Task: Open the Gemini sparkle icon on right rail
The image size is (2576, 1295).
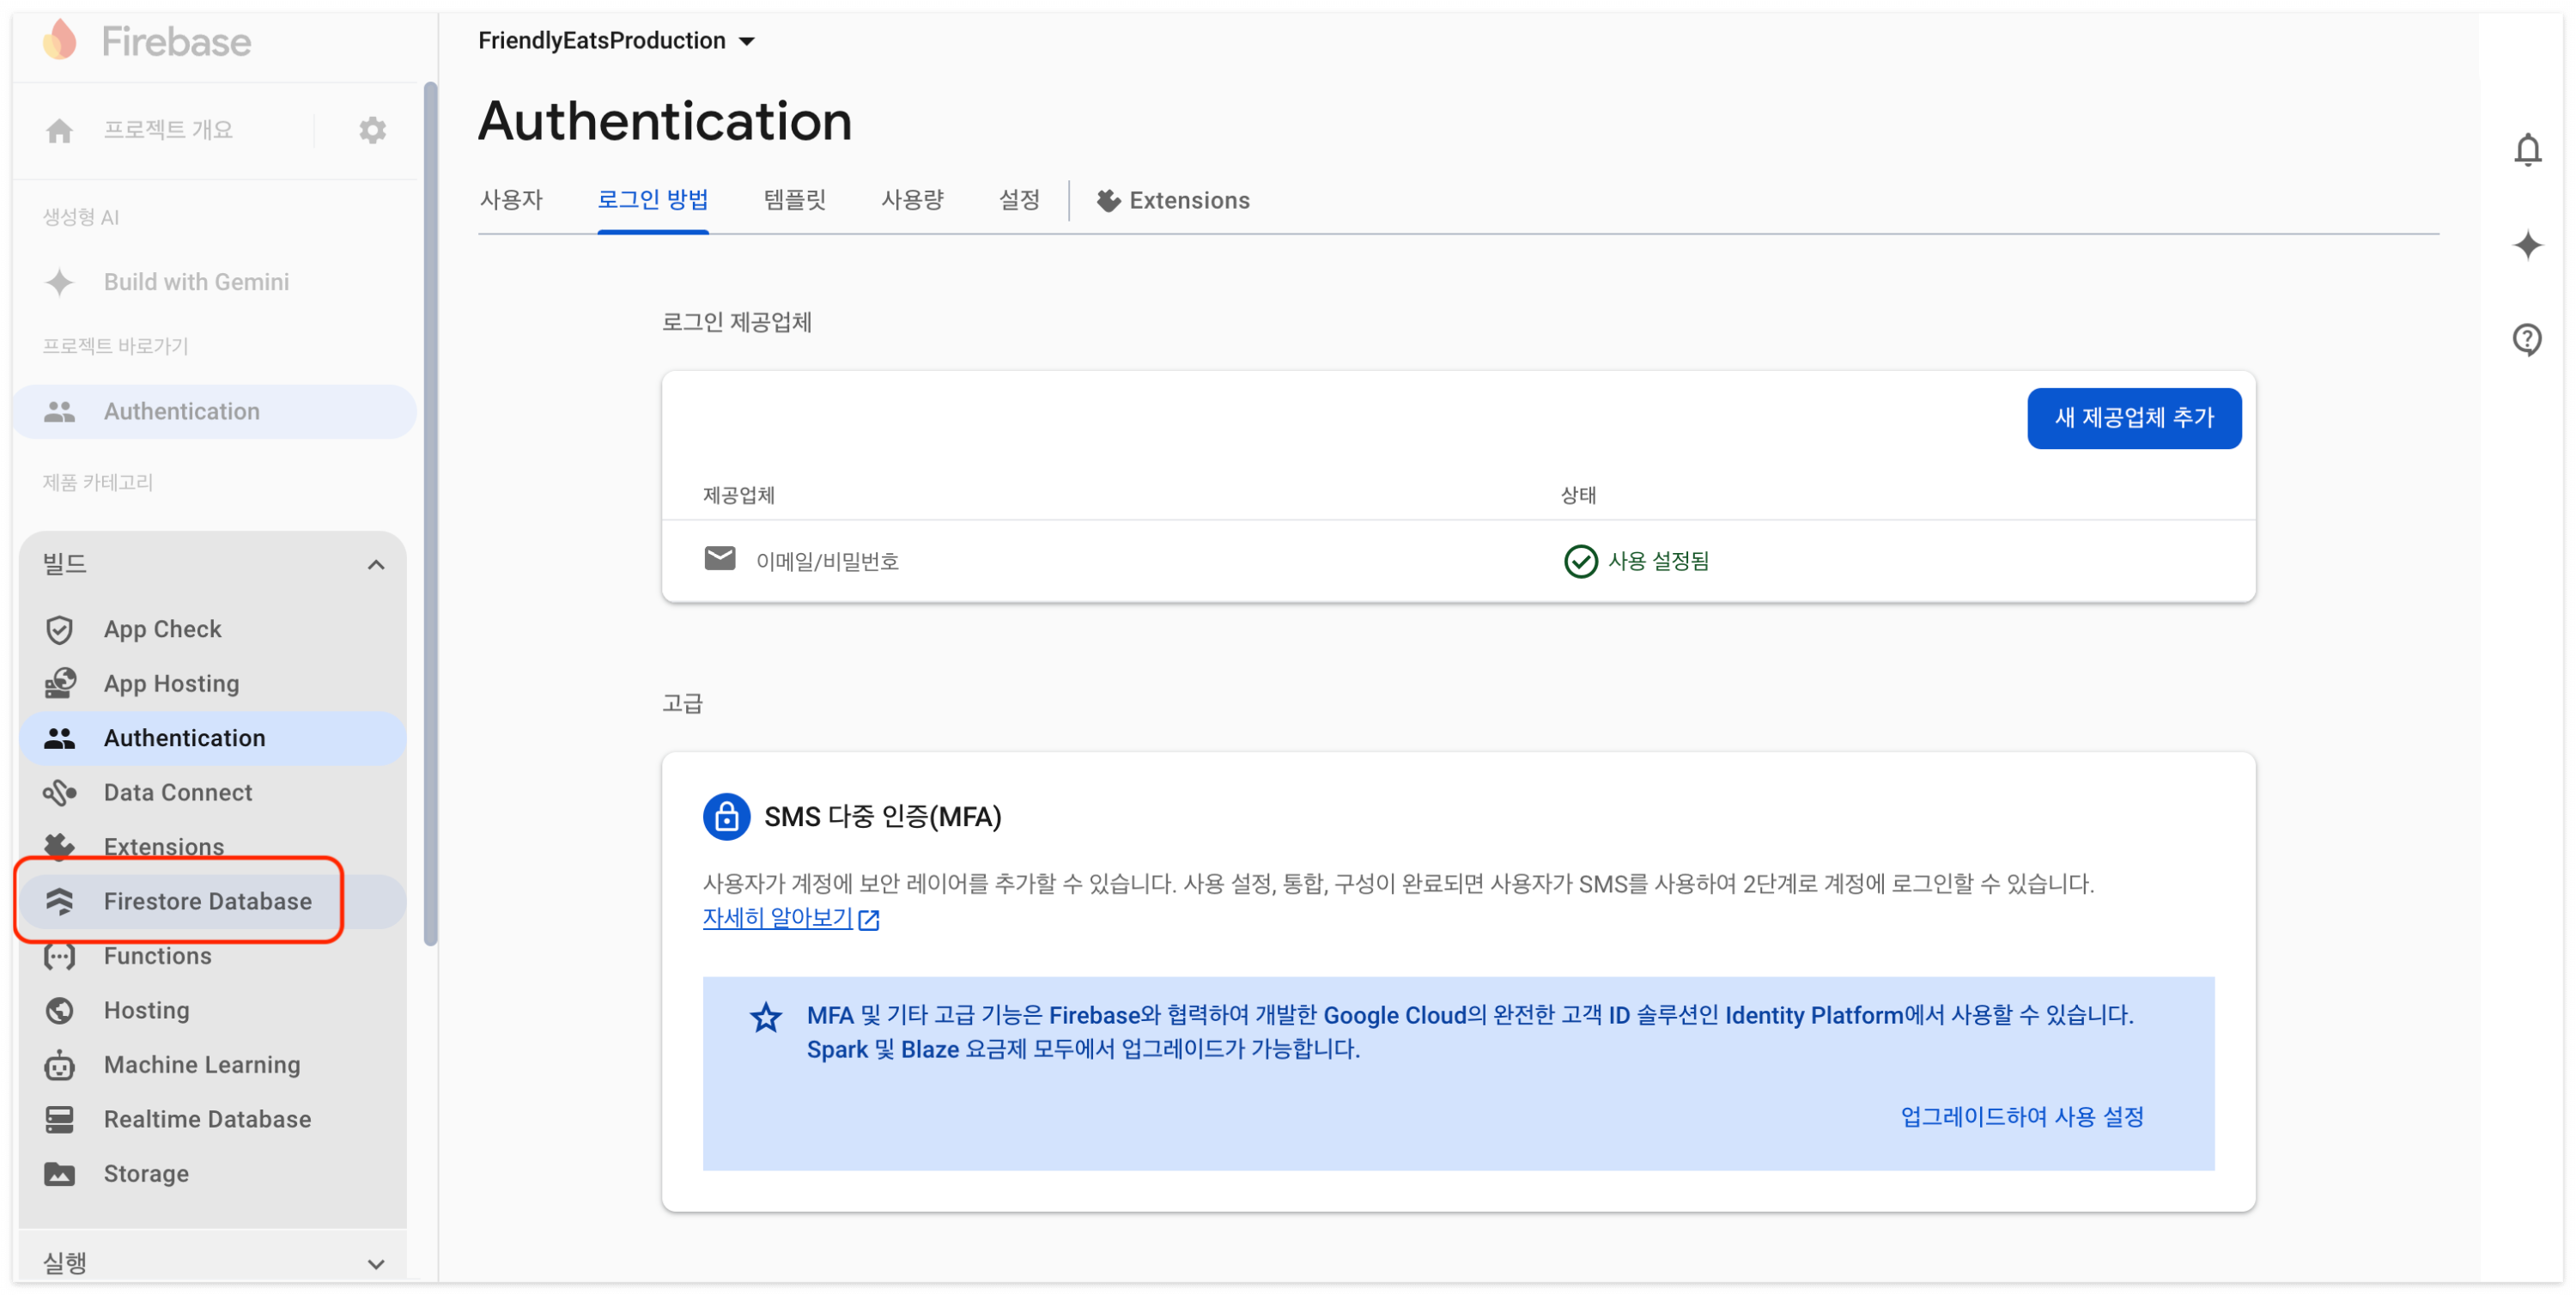Action: coord(2526,245)
